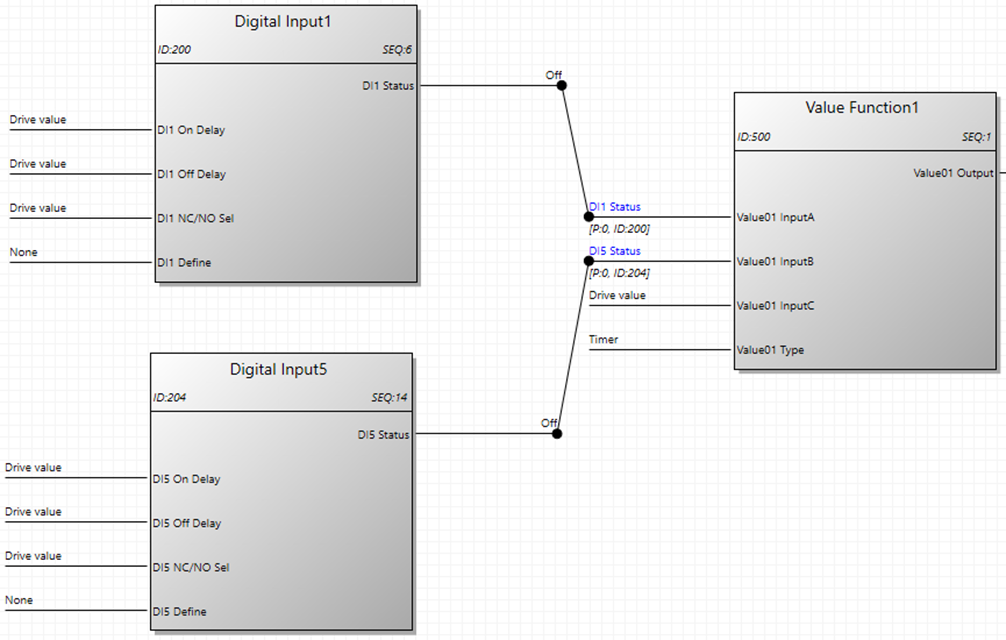Screen dimensions: 1006x640
Task: Click connection node at DI5 Status Off
Action: click(x=557, y=434)
